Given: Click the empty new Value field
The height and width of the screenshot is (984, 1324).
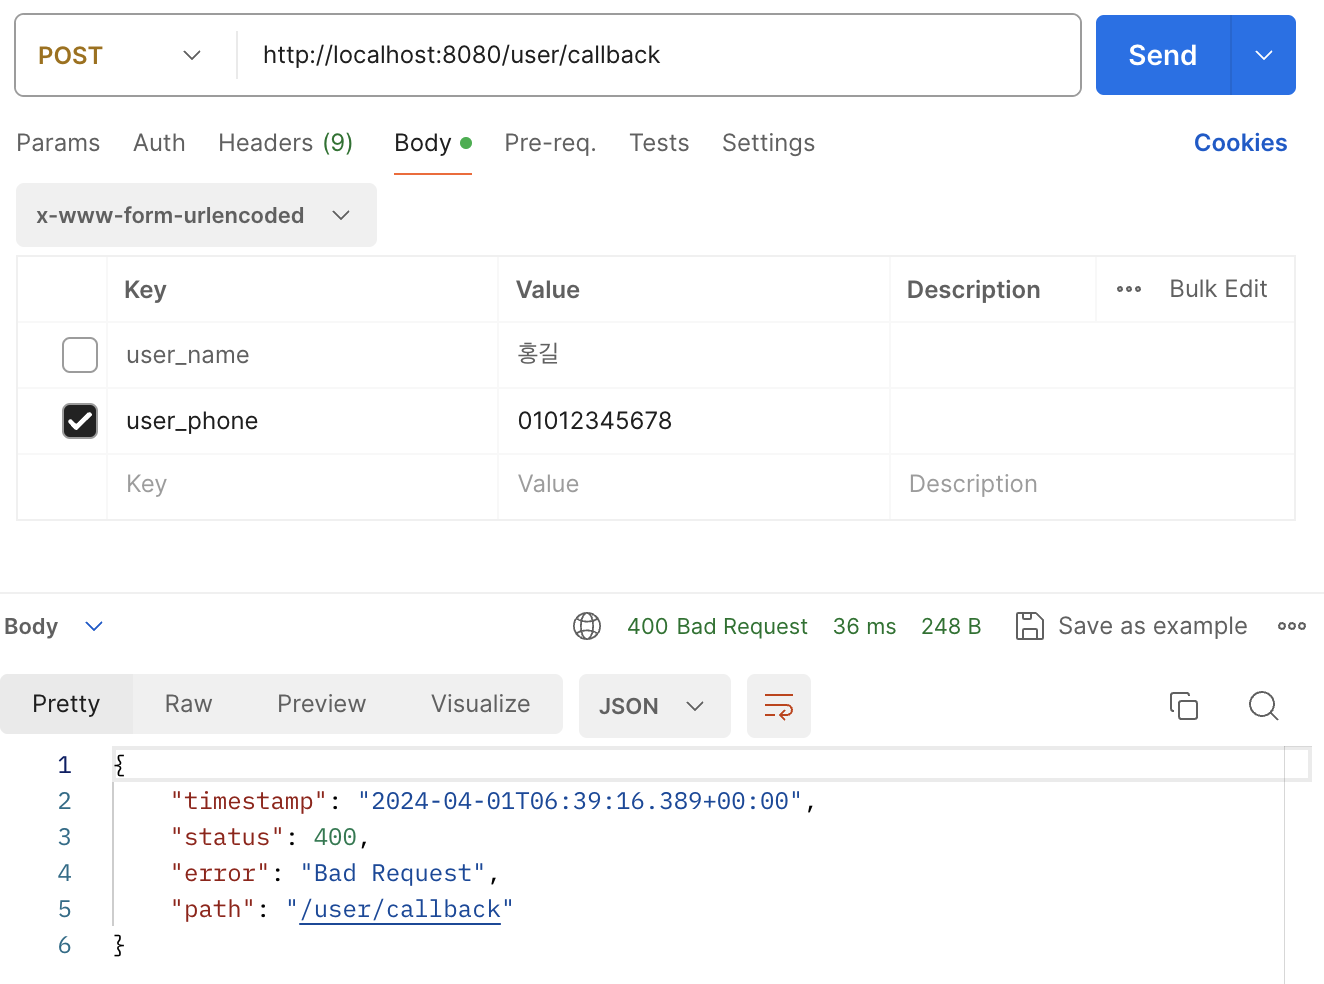Looking at the screenshot, I should 694,485.
